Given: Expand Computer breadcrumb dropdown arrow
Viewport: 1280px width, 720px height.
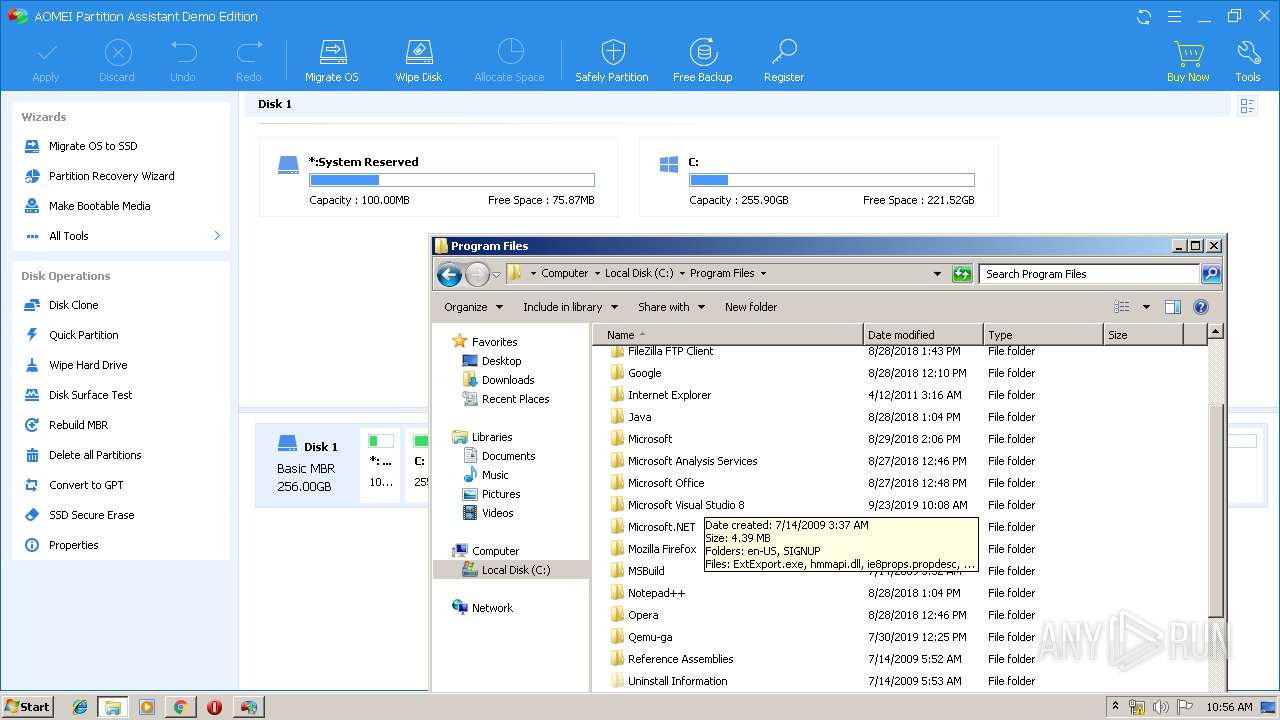Looking at the screenshot, I should pos(597,273).
